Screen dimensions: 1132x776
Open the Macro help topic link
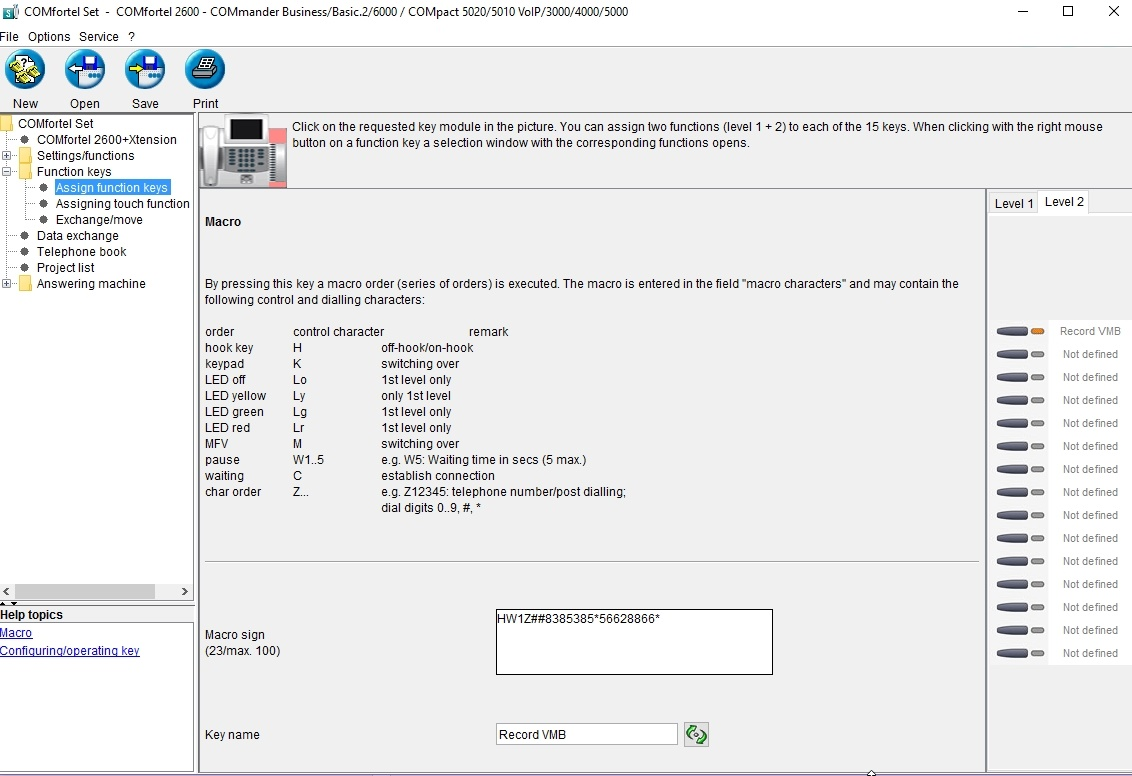[16, 633]
